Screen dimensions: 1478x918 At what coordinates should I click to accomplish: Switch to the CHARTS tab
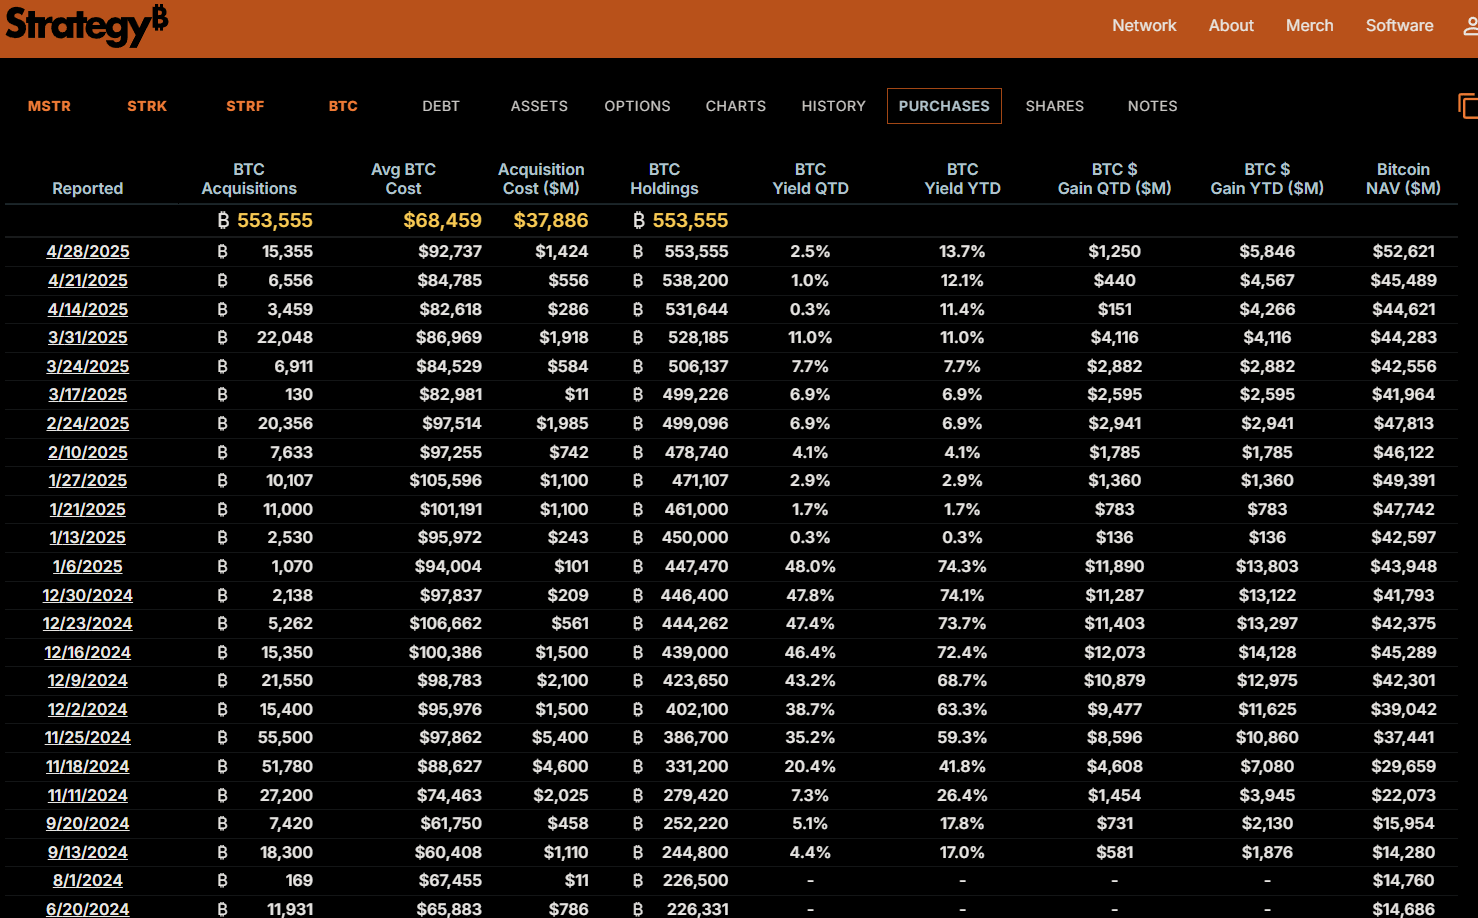tap(735, 106)
